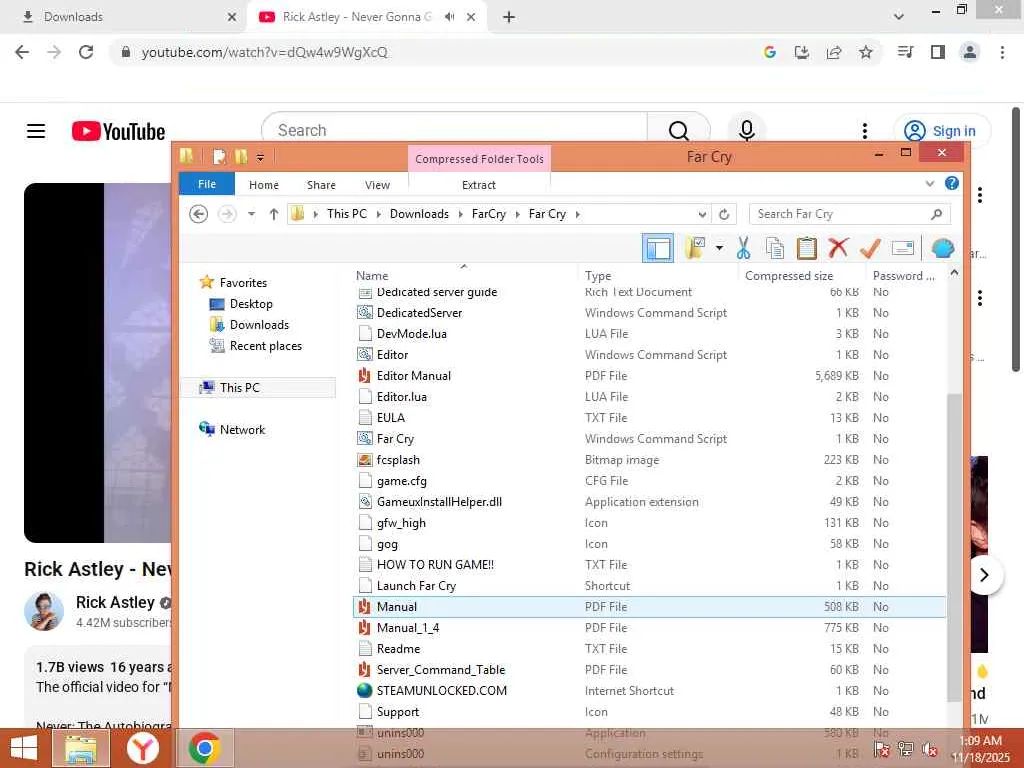Open the File ribbon tab
This screenshot has height=768, width=1024.
(x=207, y=185)
